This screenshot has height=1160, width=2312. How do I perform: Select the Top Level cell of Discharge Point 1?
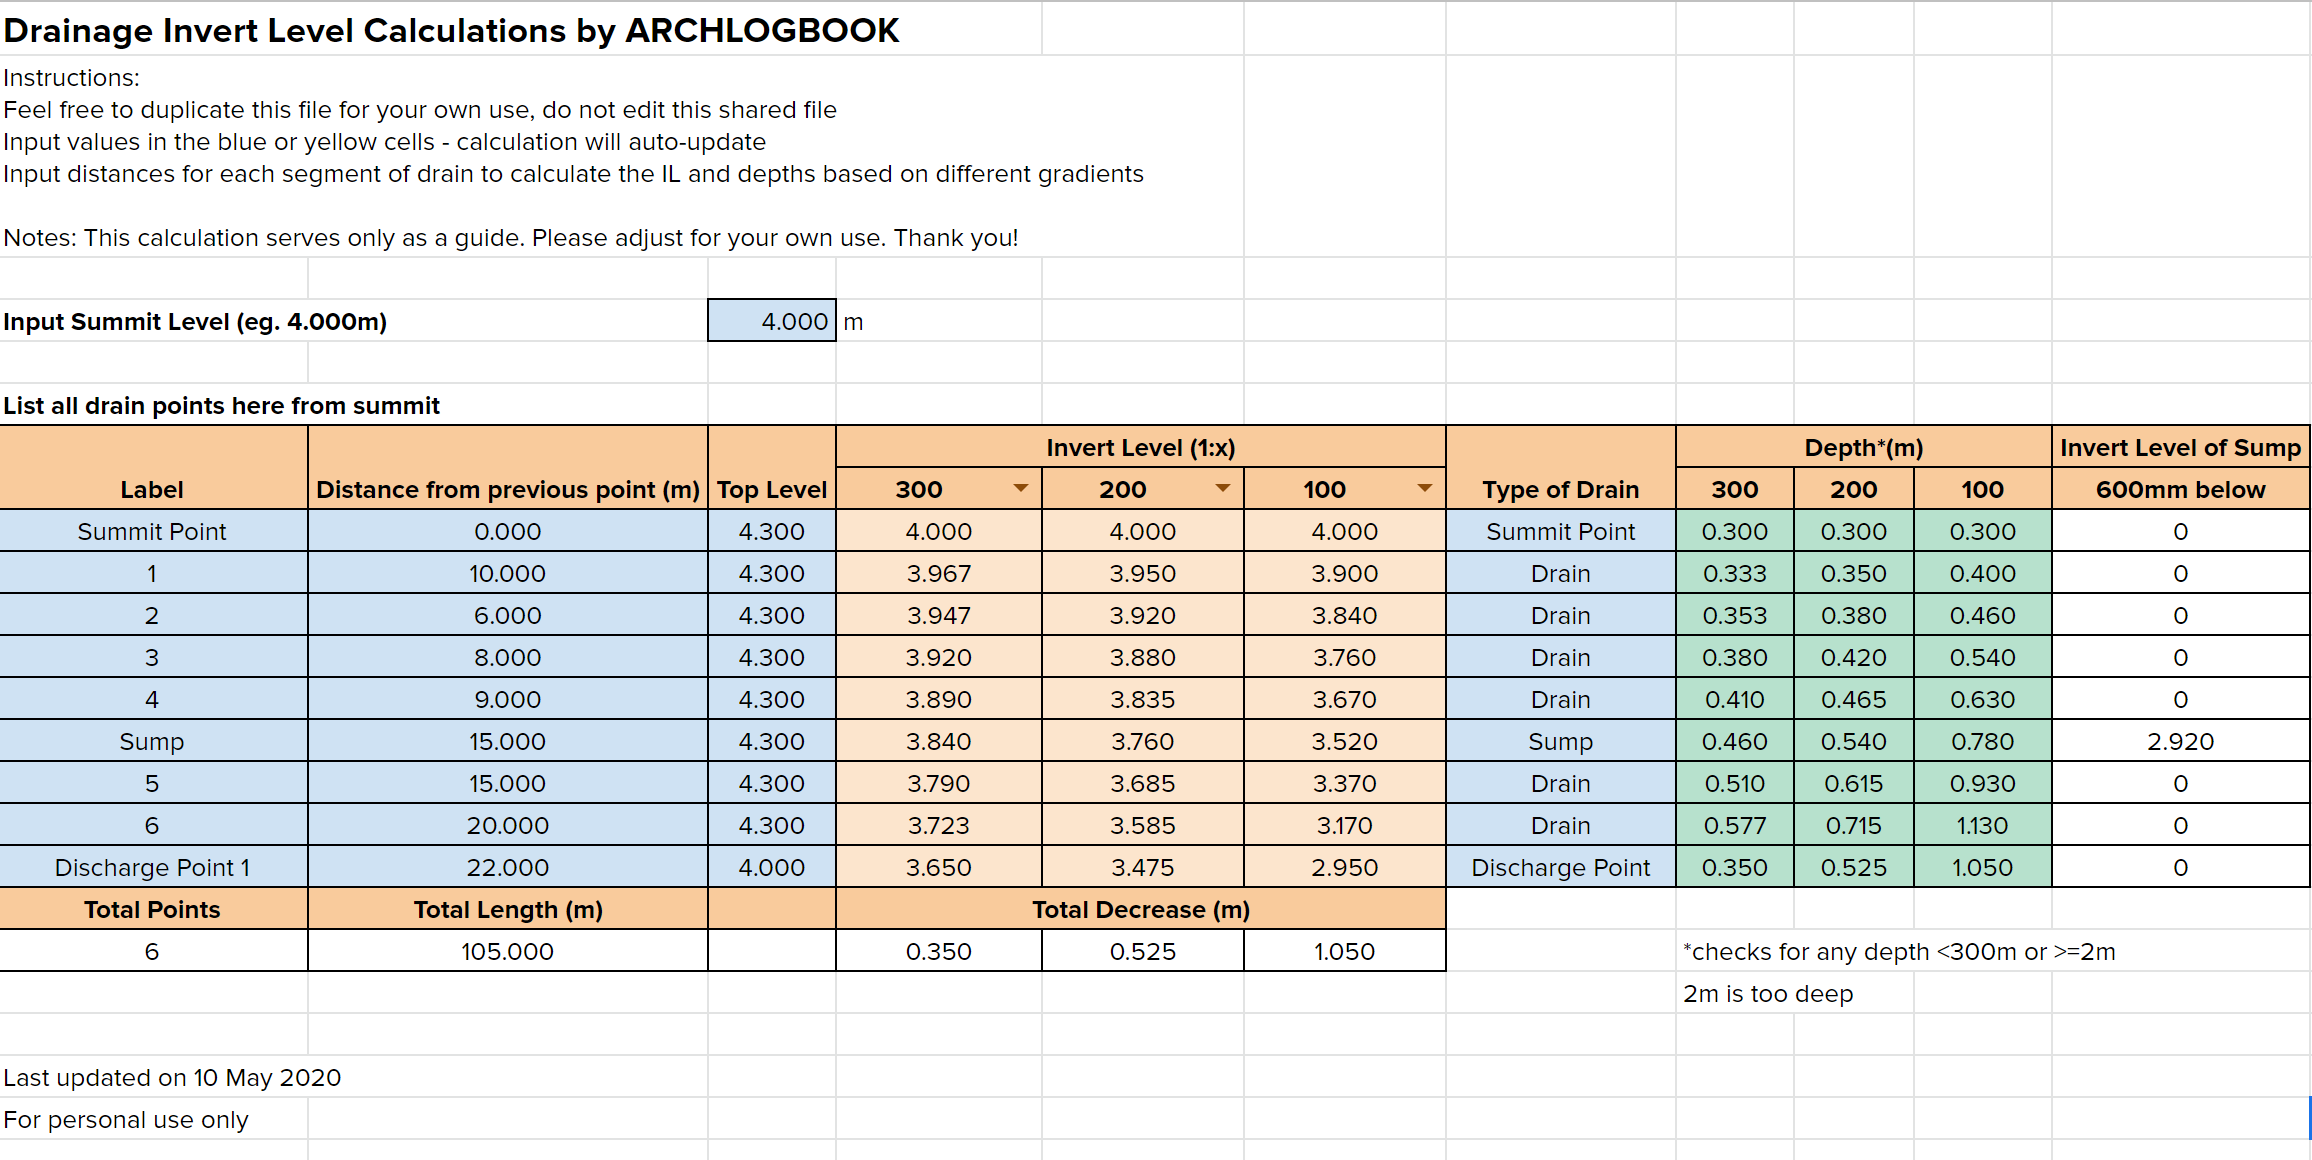771,867
